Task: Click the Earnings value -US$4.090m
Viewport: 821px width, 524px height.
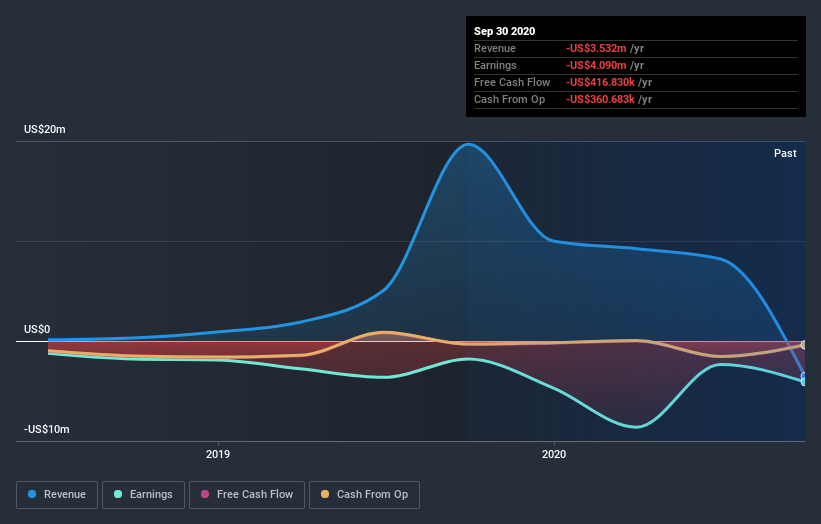Action: [x=596, y=65]
